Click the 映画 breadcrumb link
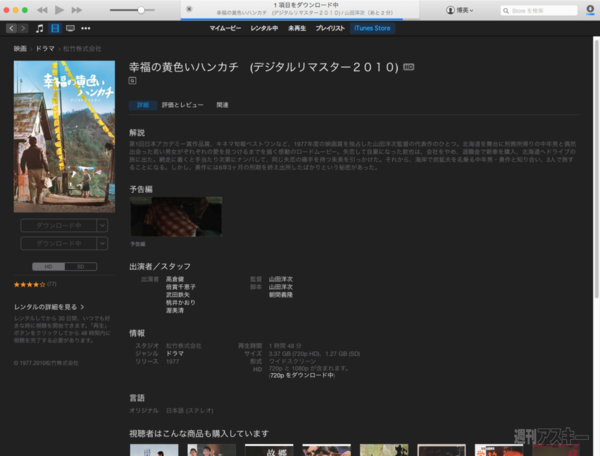600x456 pixels. pyautogui.click(x=20, y=49)
